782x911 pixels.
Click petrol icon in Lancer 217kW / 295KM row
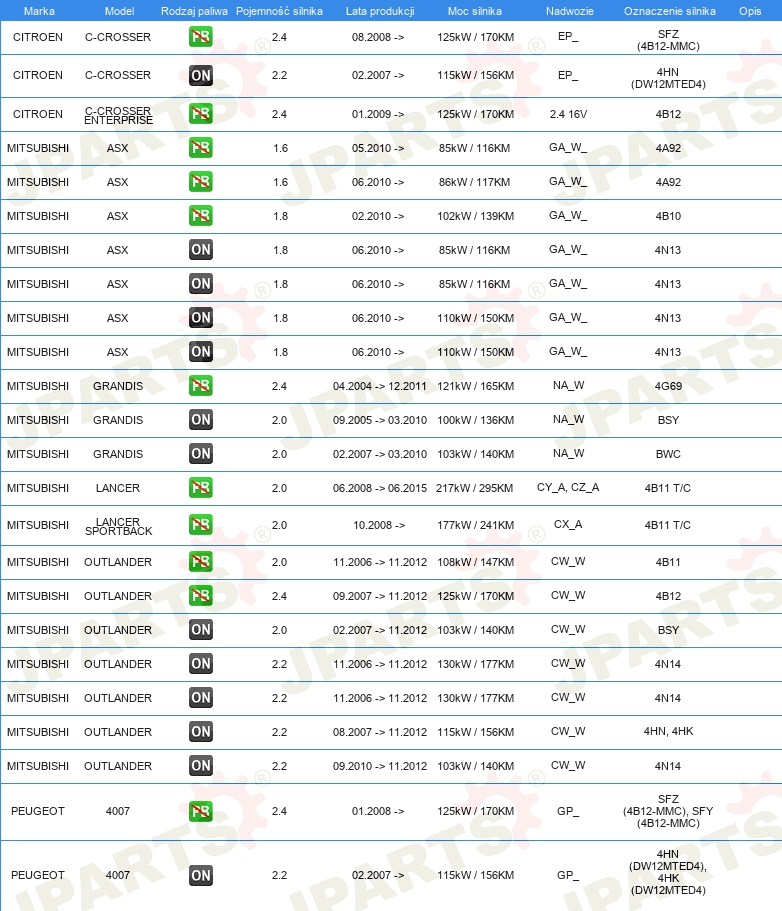(x=200, y=488)
